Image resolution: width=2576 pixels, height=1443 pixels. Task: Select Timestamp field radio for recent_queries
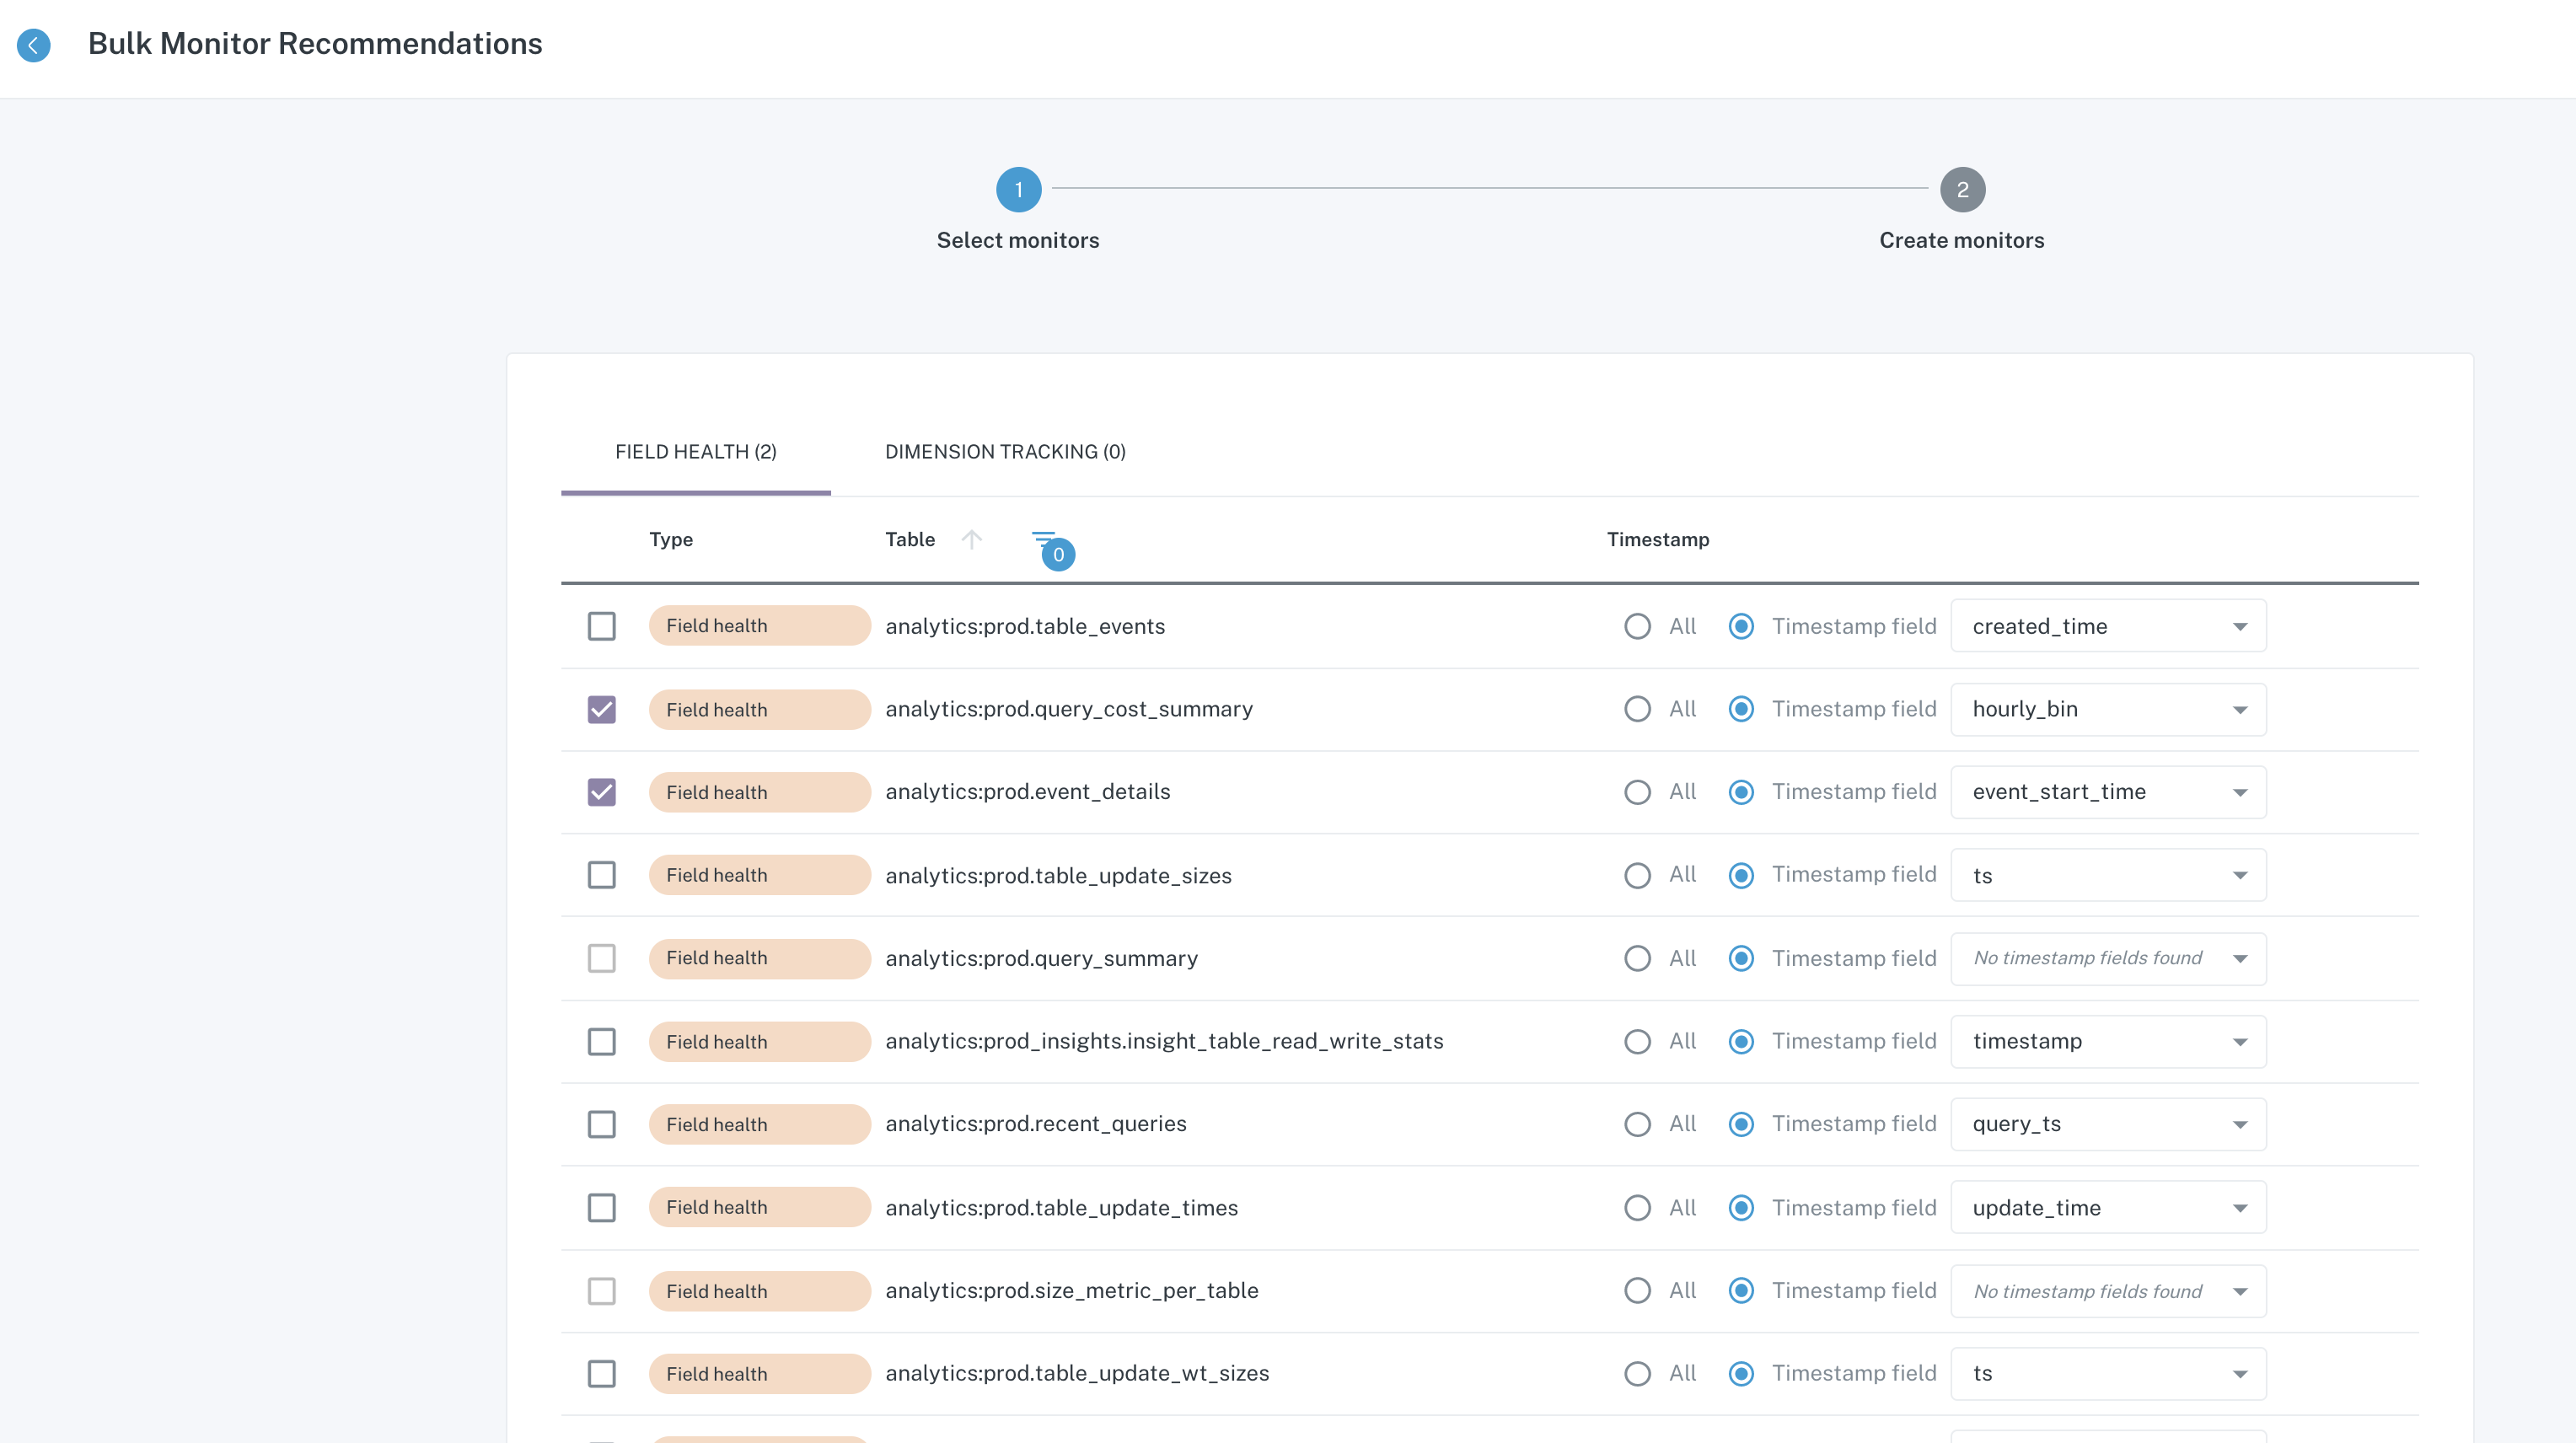tap(1741, 1124)
